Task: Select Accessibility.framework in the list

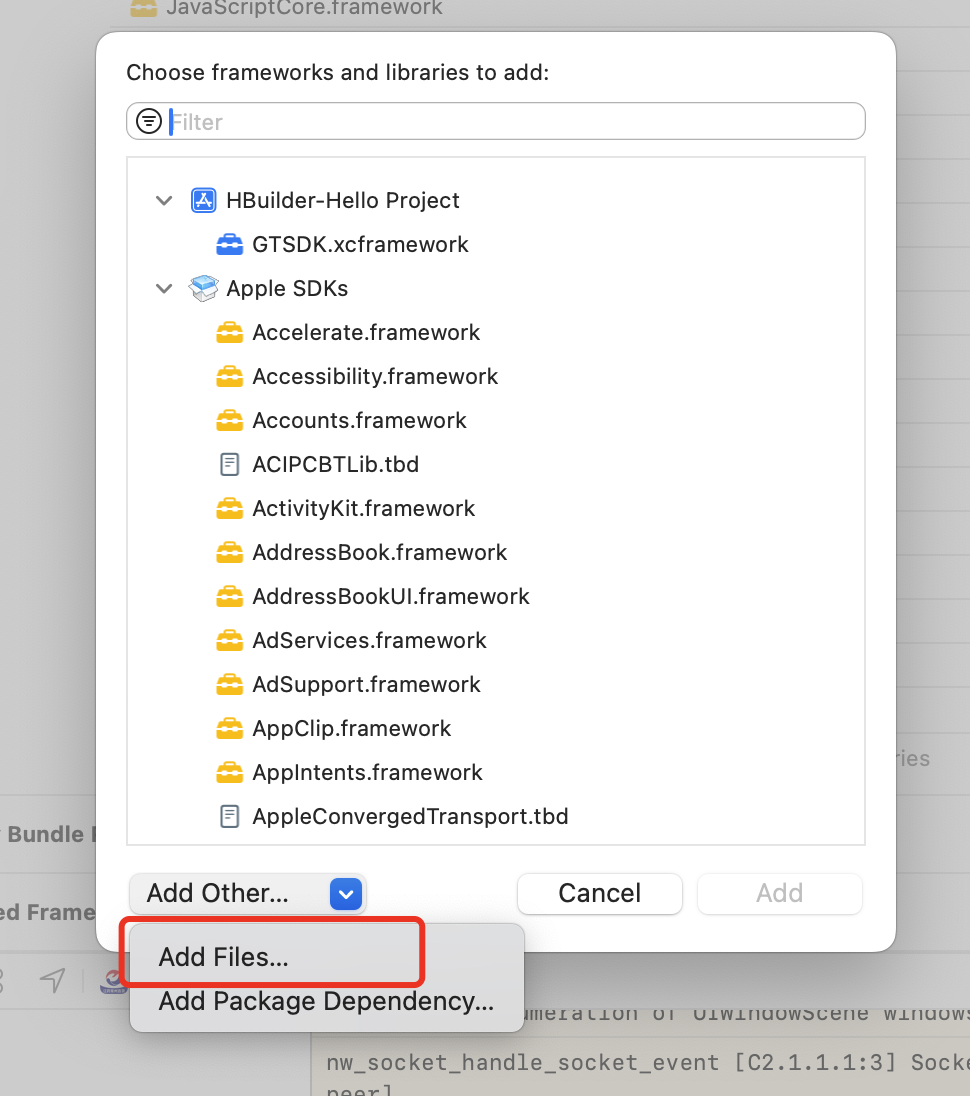Action: pyautogui.click(x=375, y=376)
